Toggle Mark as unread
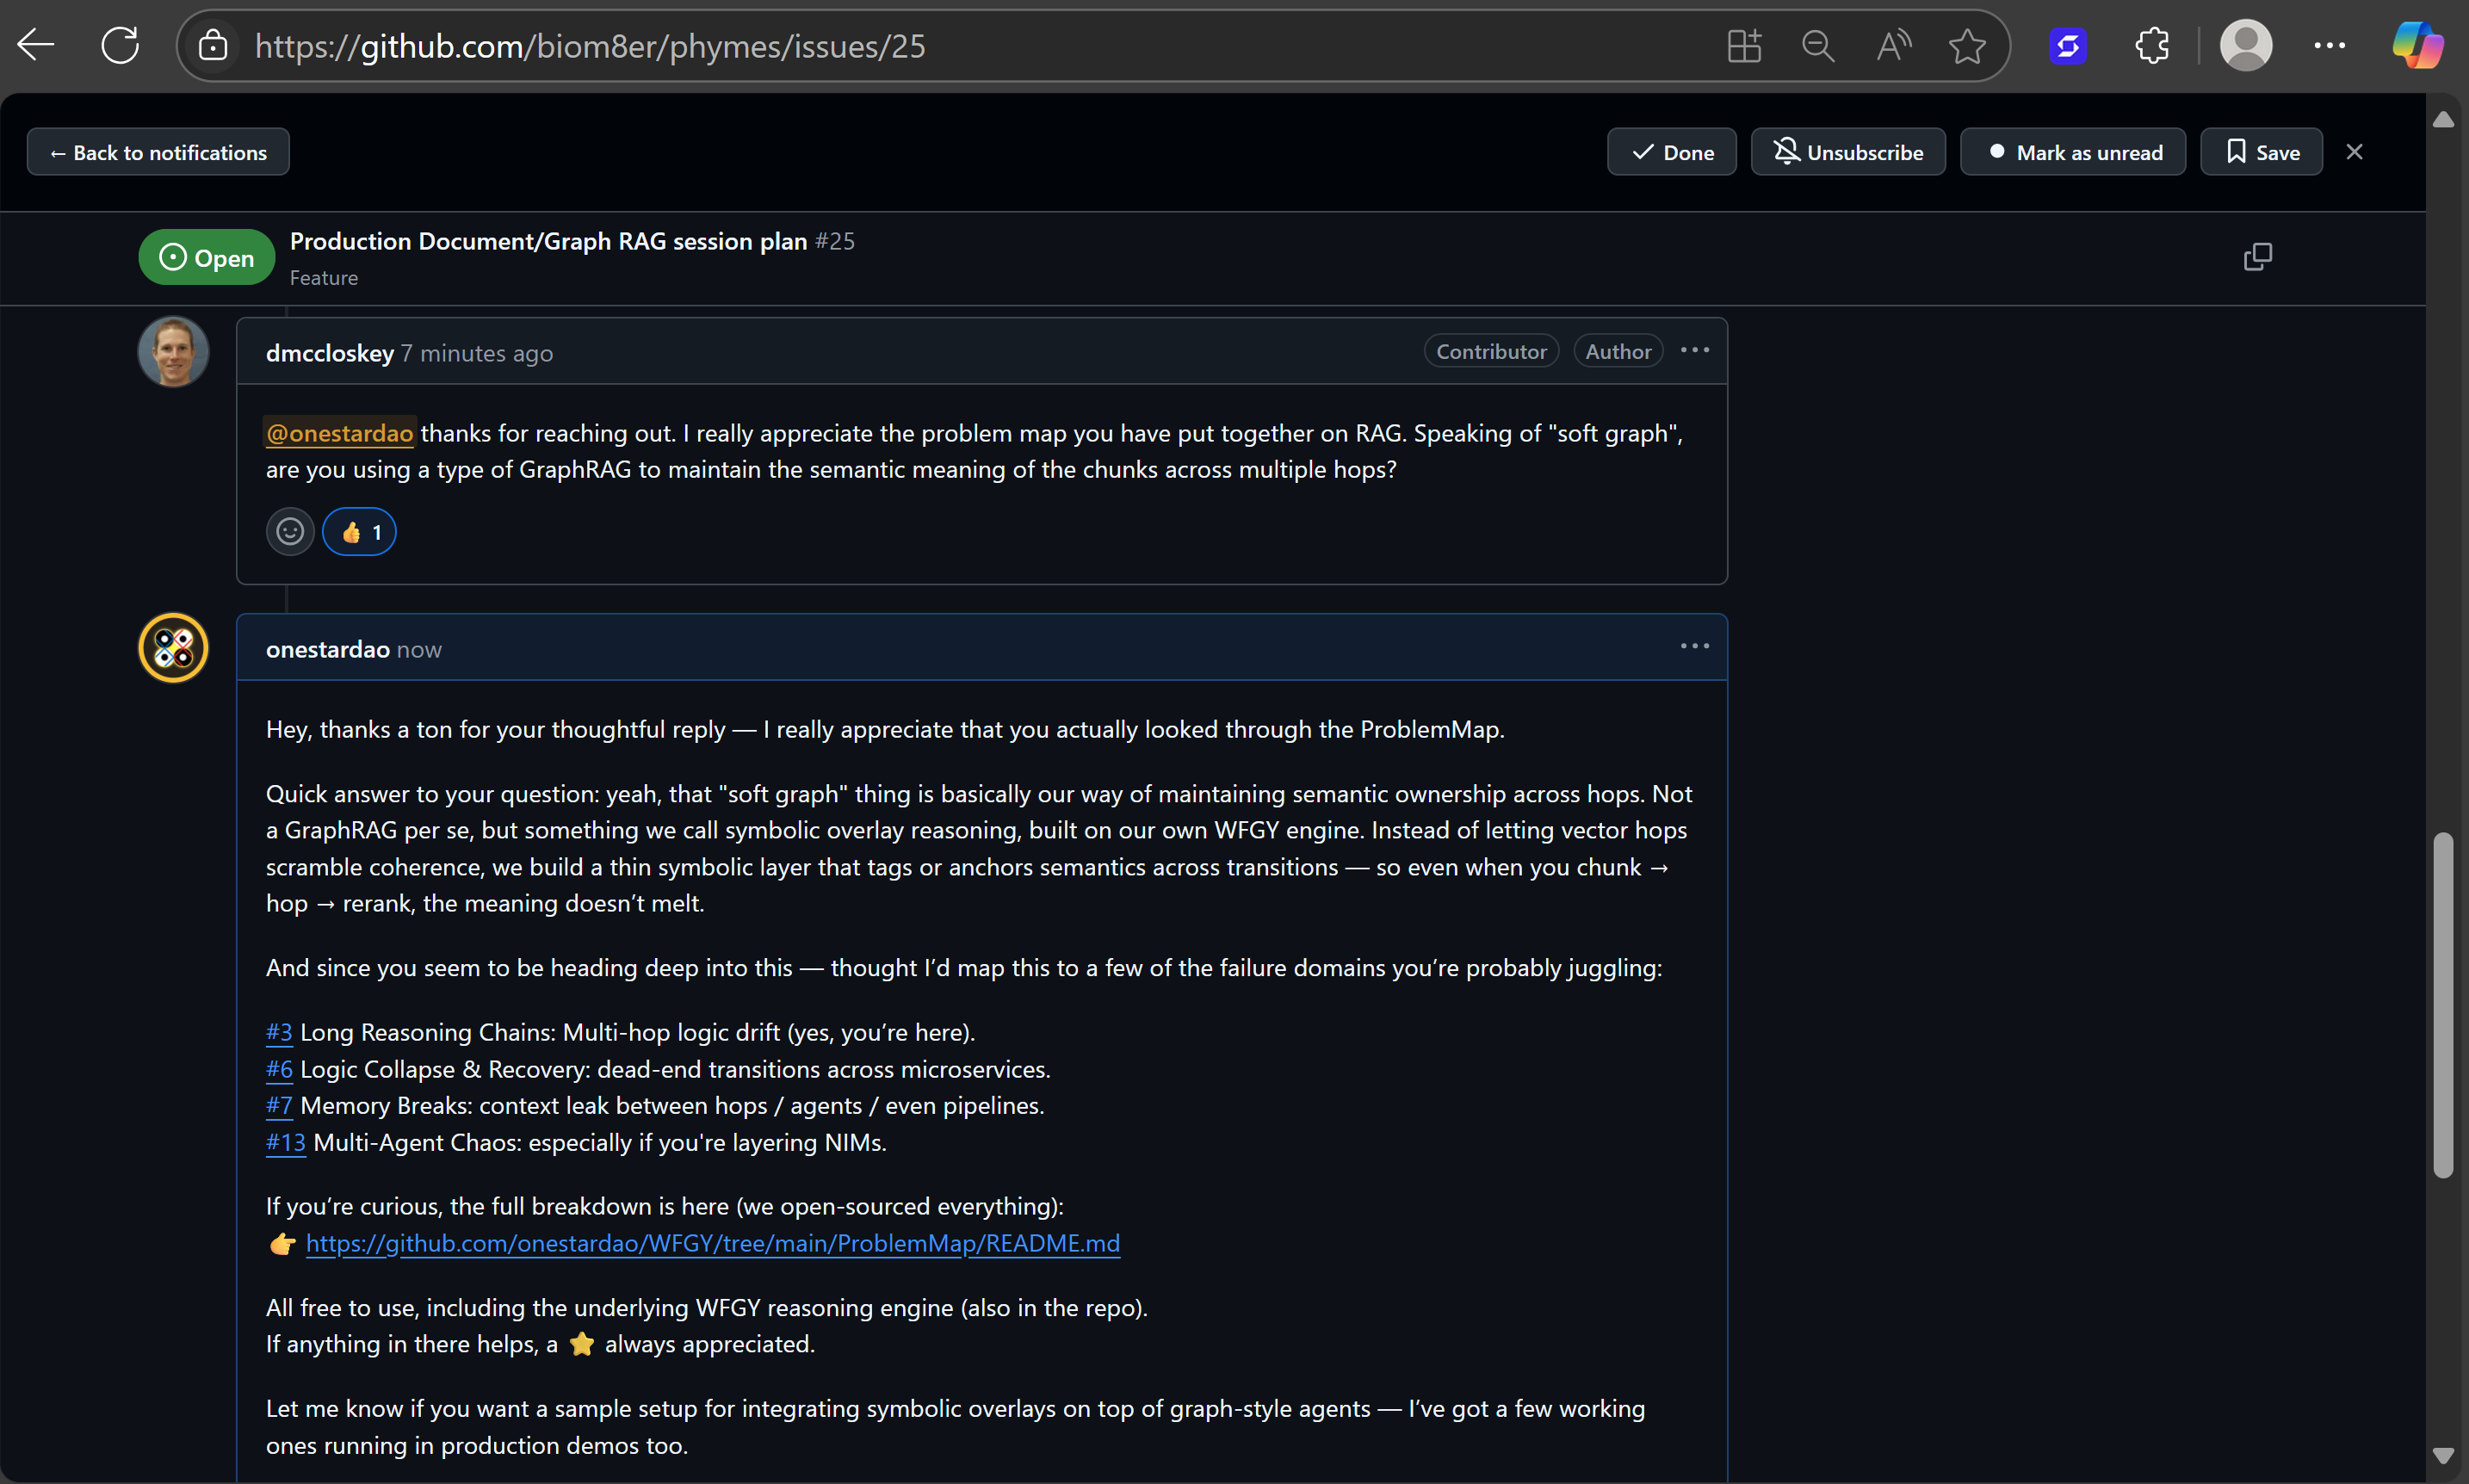The width and height of the screenshot is (2469, 1484). [x=2072, y=152]
